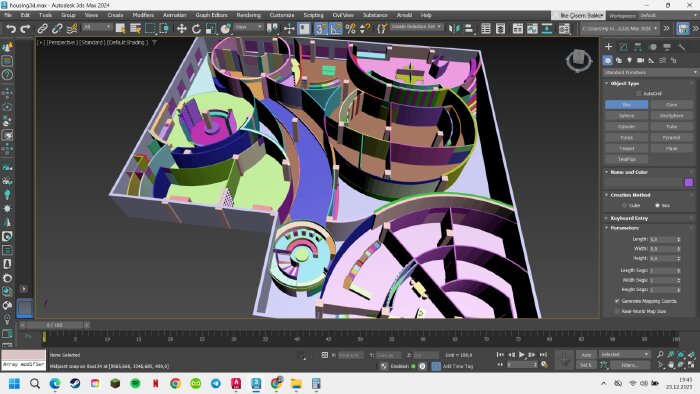This screenshot has height=394, width=700.
Task: Switch to the Modify command panel tab
Action: pyautogui.click(x=623, y=47)
